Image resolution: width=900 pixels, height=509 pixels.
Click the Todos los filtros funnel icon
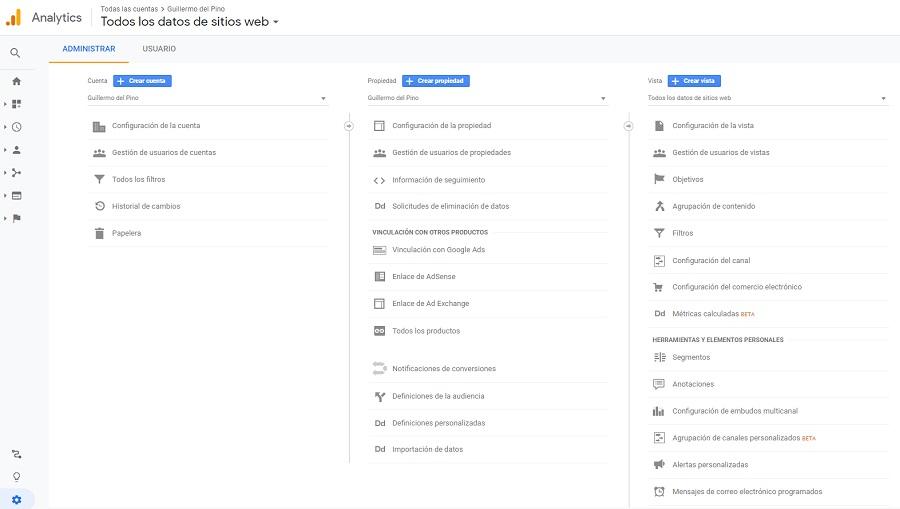99,179
